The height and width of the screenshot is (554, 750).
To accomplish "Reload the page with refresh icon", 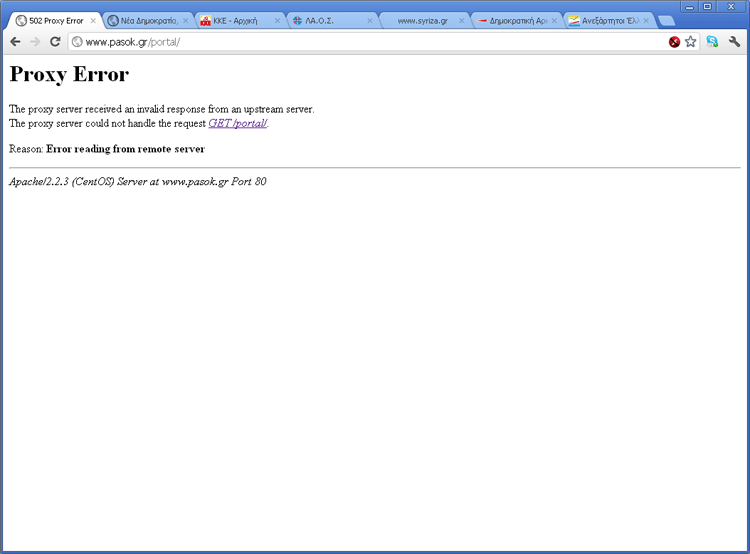I will pos(55,42).
